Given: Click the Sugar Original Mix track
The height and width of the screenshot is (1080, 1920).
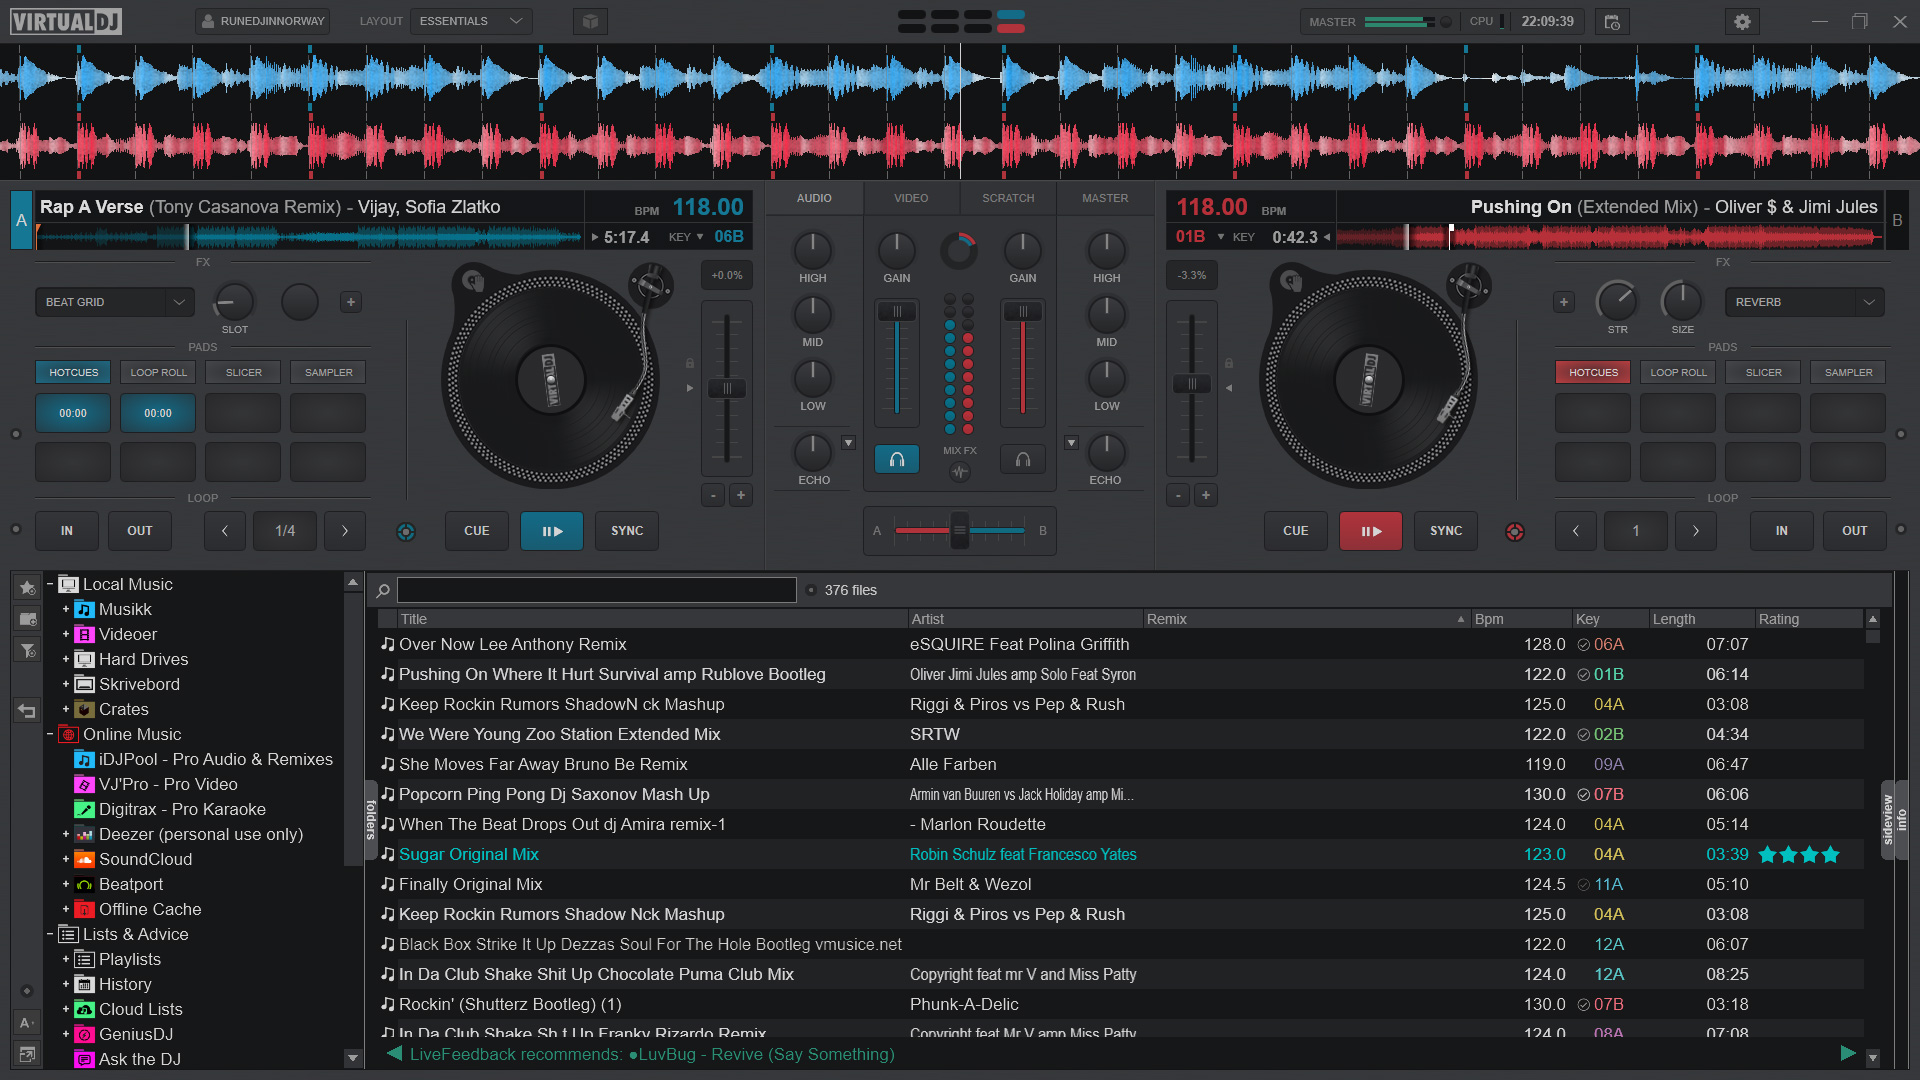Looking at the screenshot, I should 468,855.
